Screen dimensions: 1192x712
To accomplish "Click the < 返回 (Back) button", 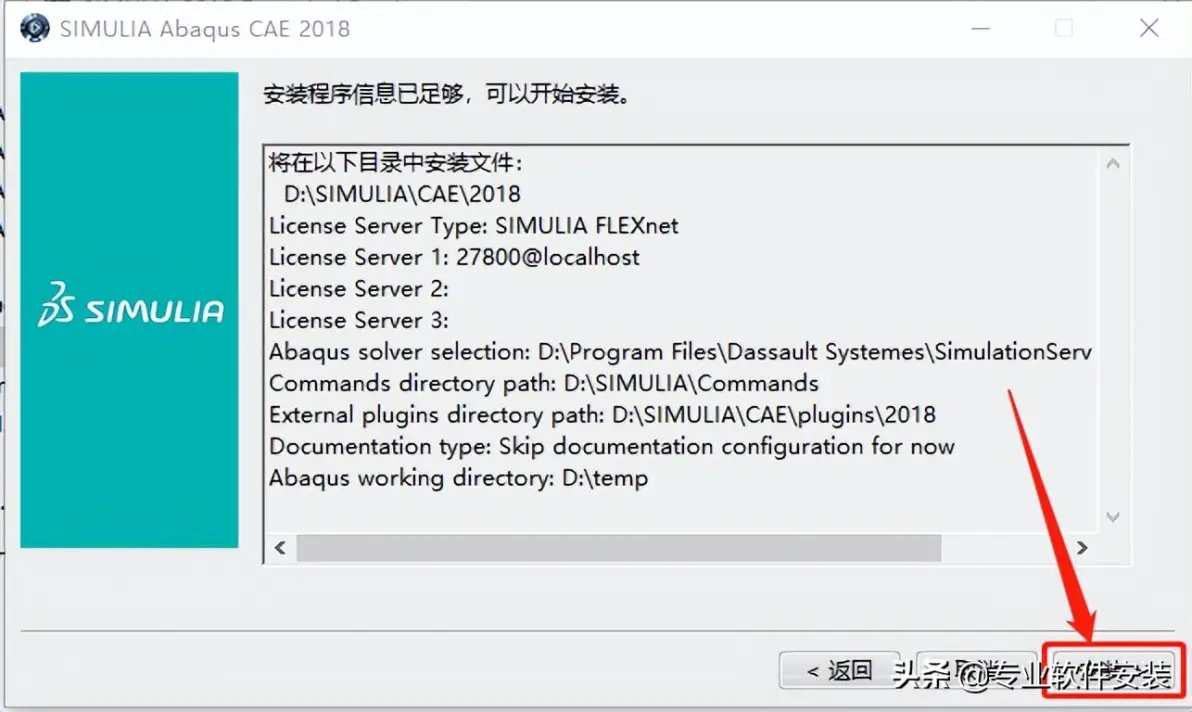I will click(839, 671).
